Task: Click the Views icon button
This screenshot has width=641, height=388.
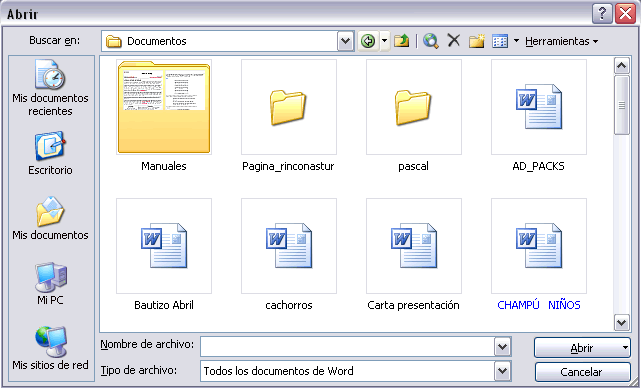Action: [x=500, y=41]
